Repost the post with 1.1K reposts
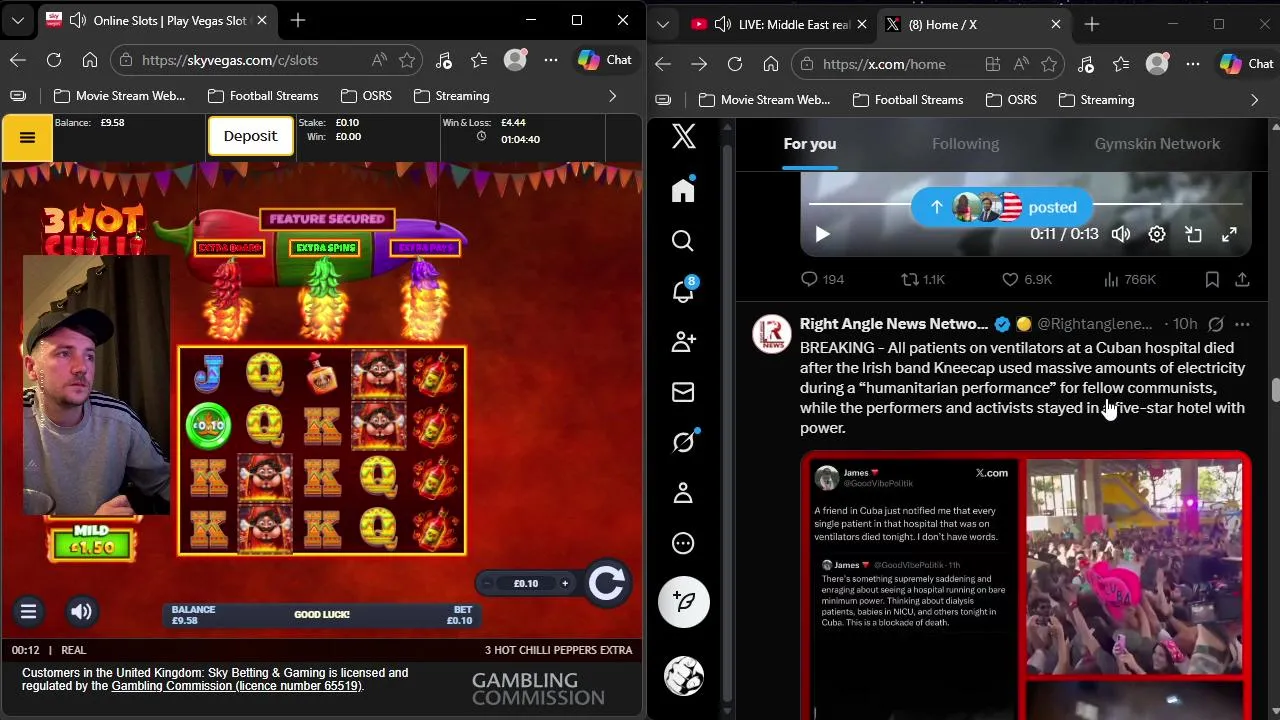This screenshot has width=1280, height=720. (x=923, y=280)
